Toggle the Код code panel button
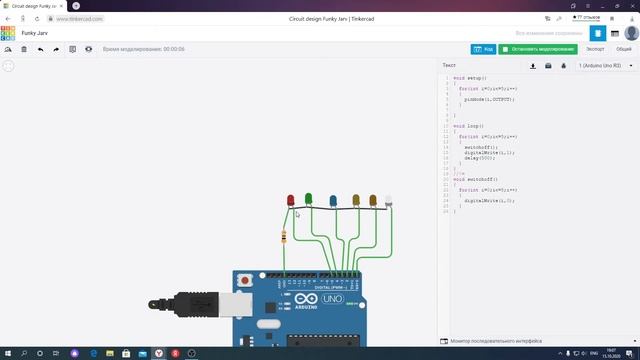 483,49
